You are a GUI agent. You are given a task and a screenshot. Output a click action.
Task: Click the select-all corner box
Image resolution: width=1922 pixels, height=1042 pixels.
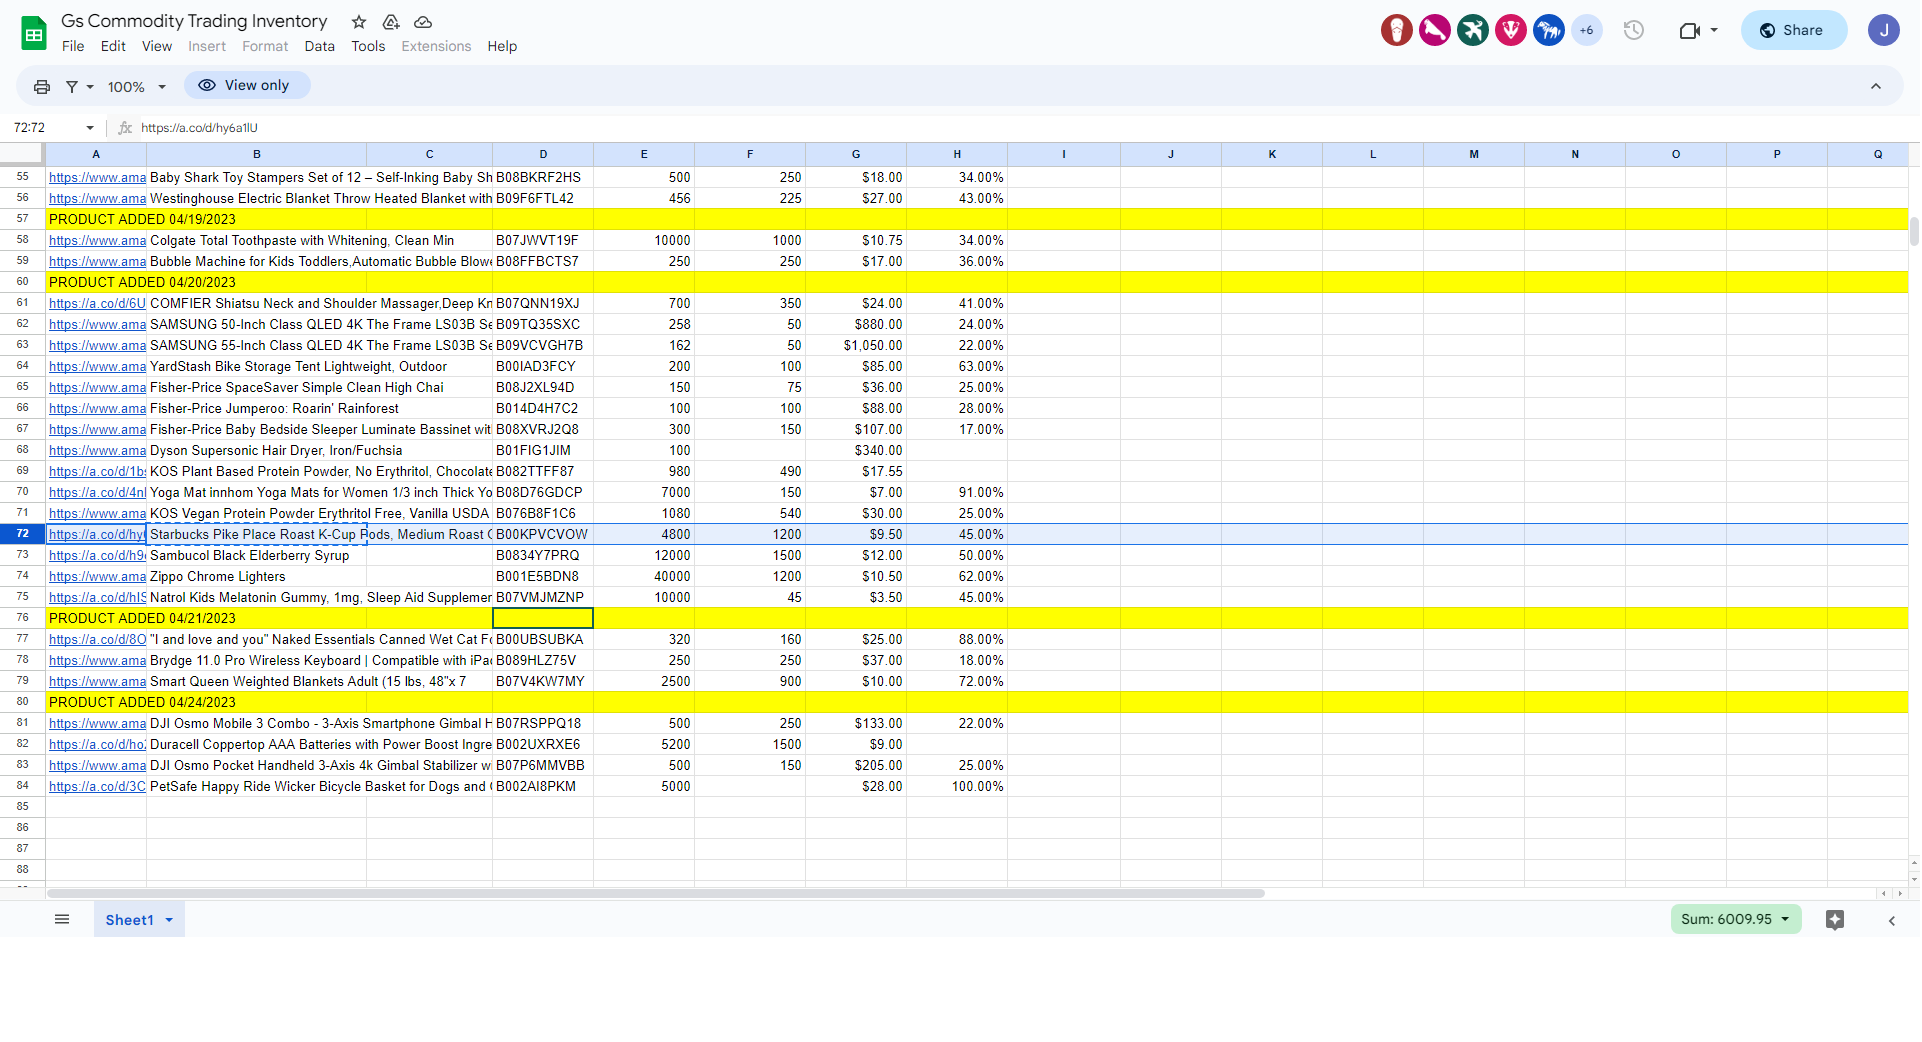click(22, 154)
